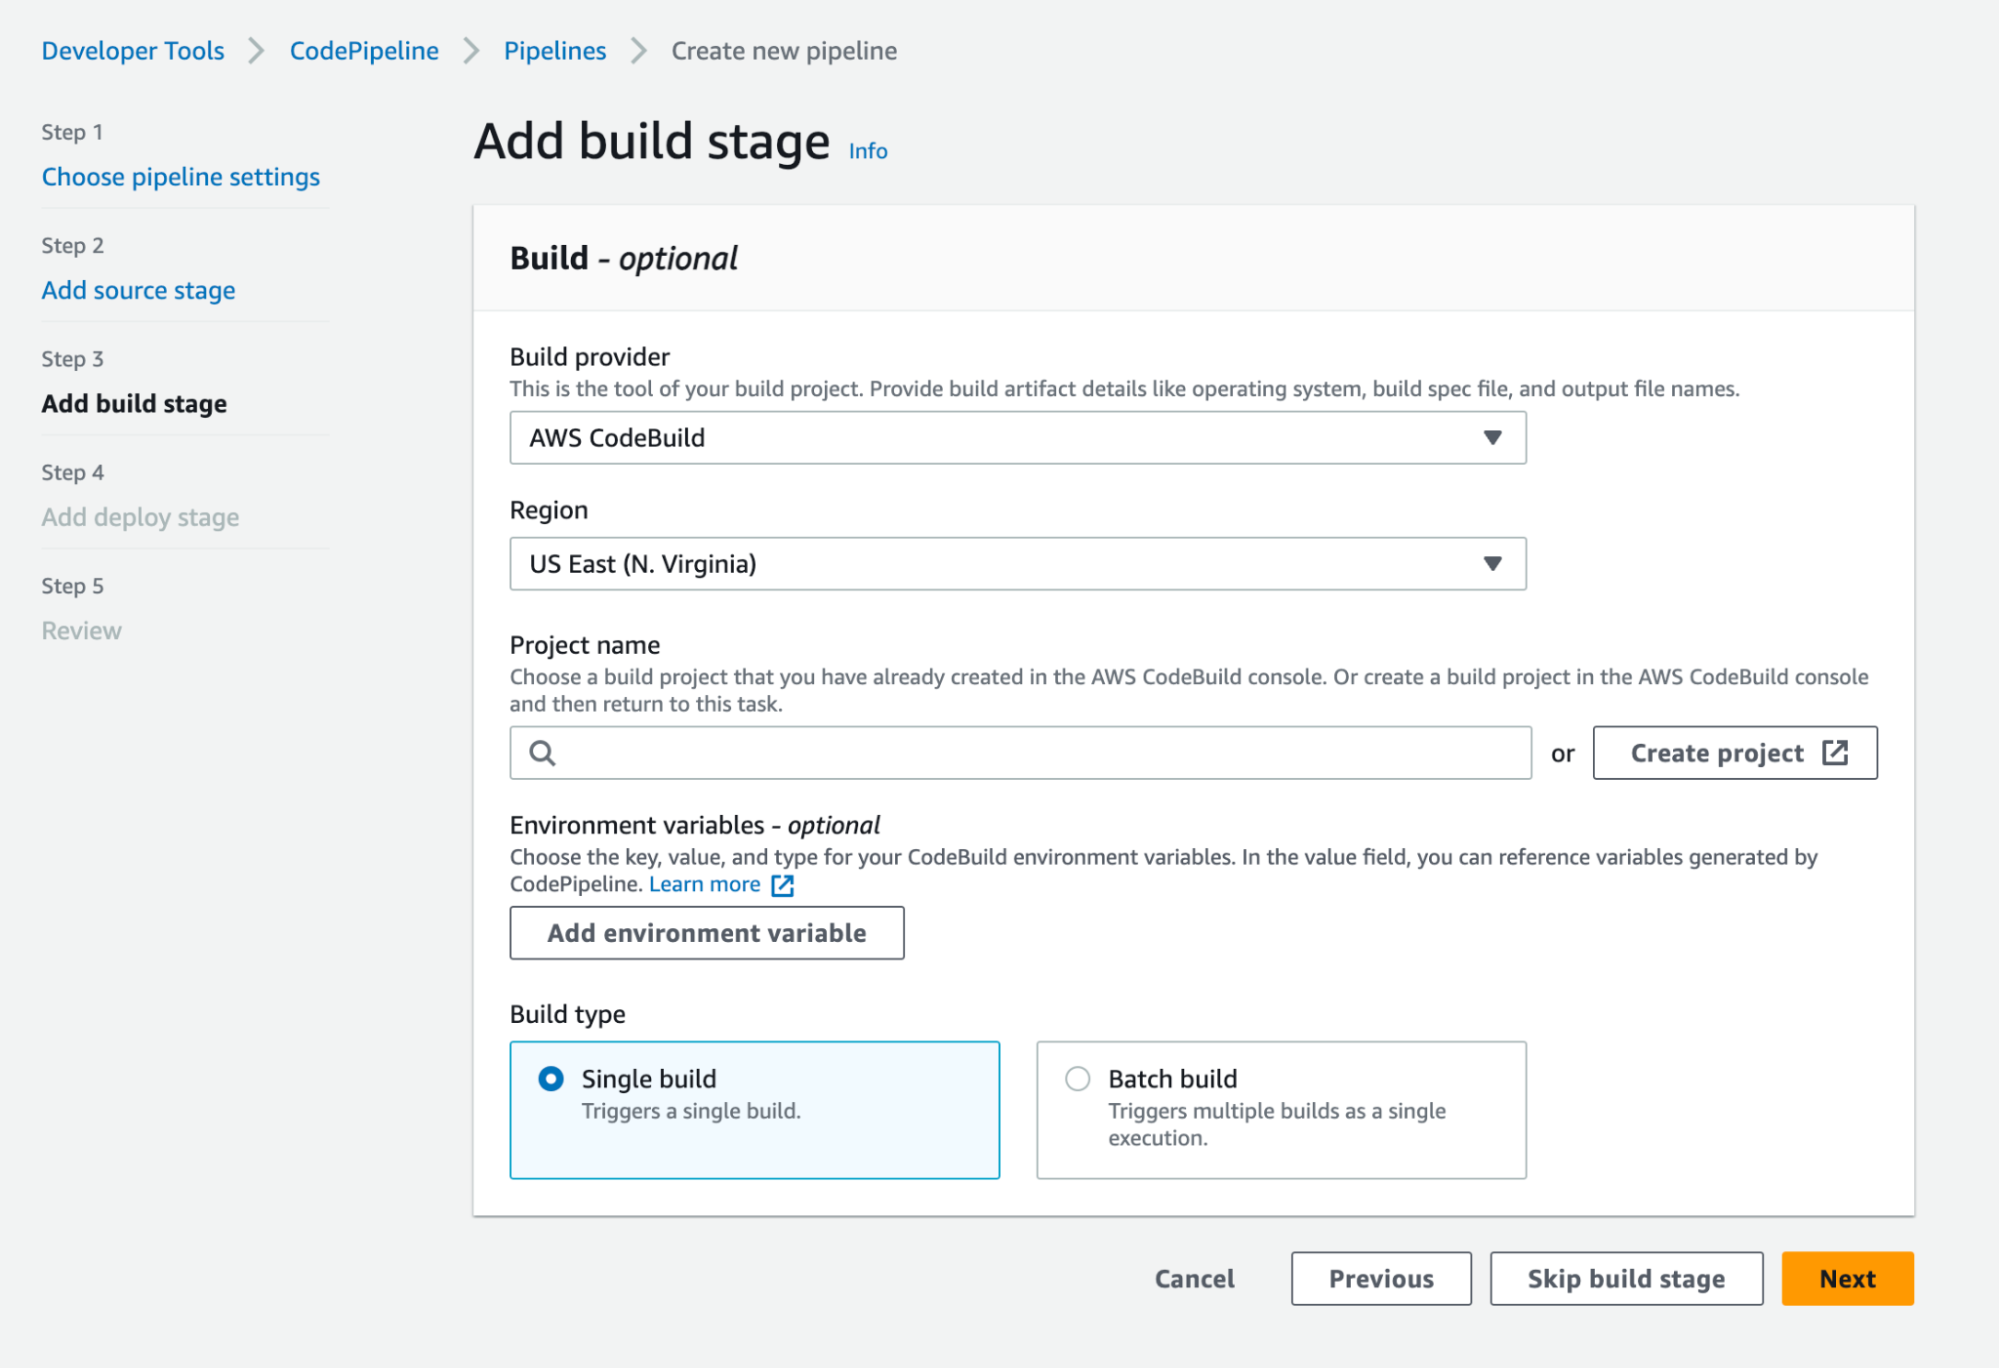The height and width of the screenshot is (1369, 1999).
Task: Select the Single build radio button
Action: pos(551,1079)
